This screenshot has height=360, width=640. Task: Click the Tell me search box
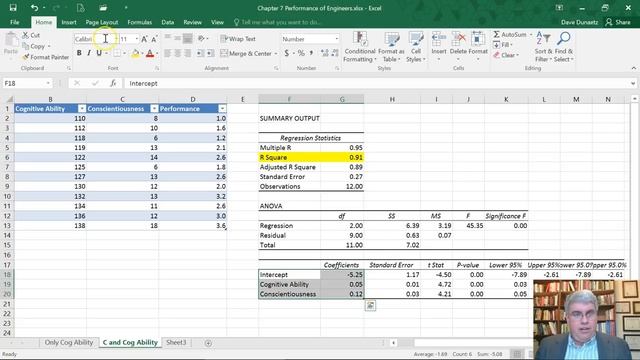point(278,22)
